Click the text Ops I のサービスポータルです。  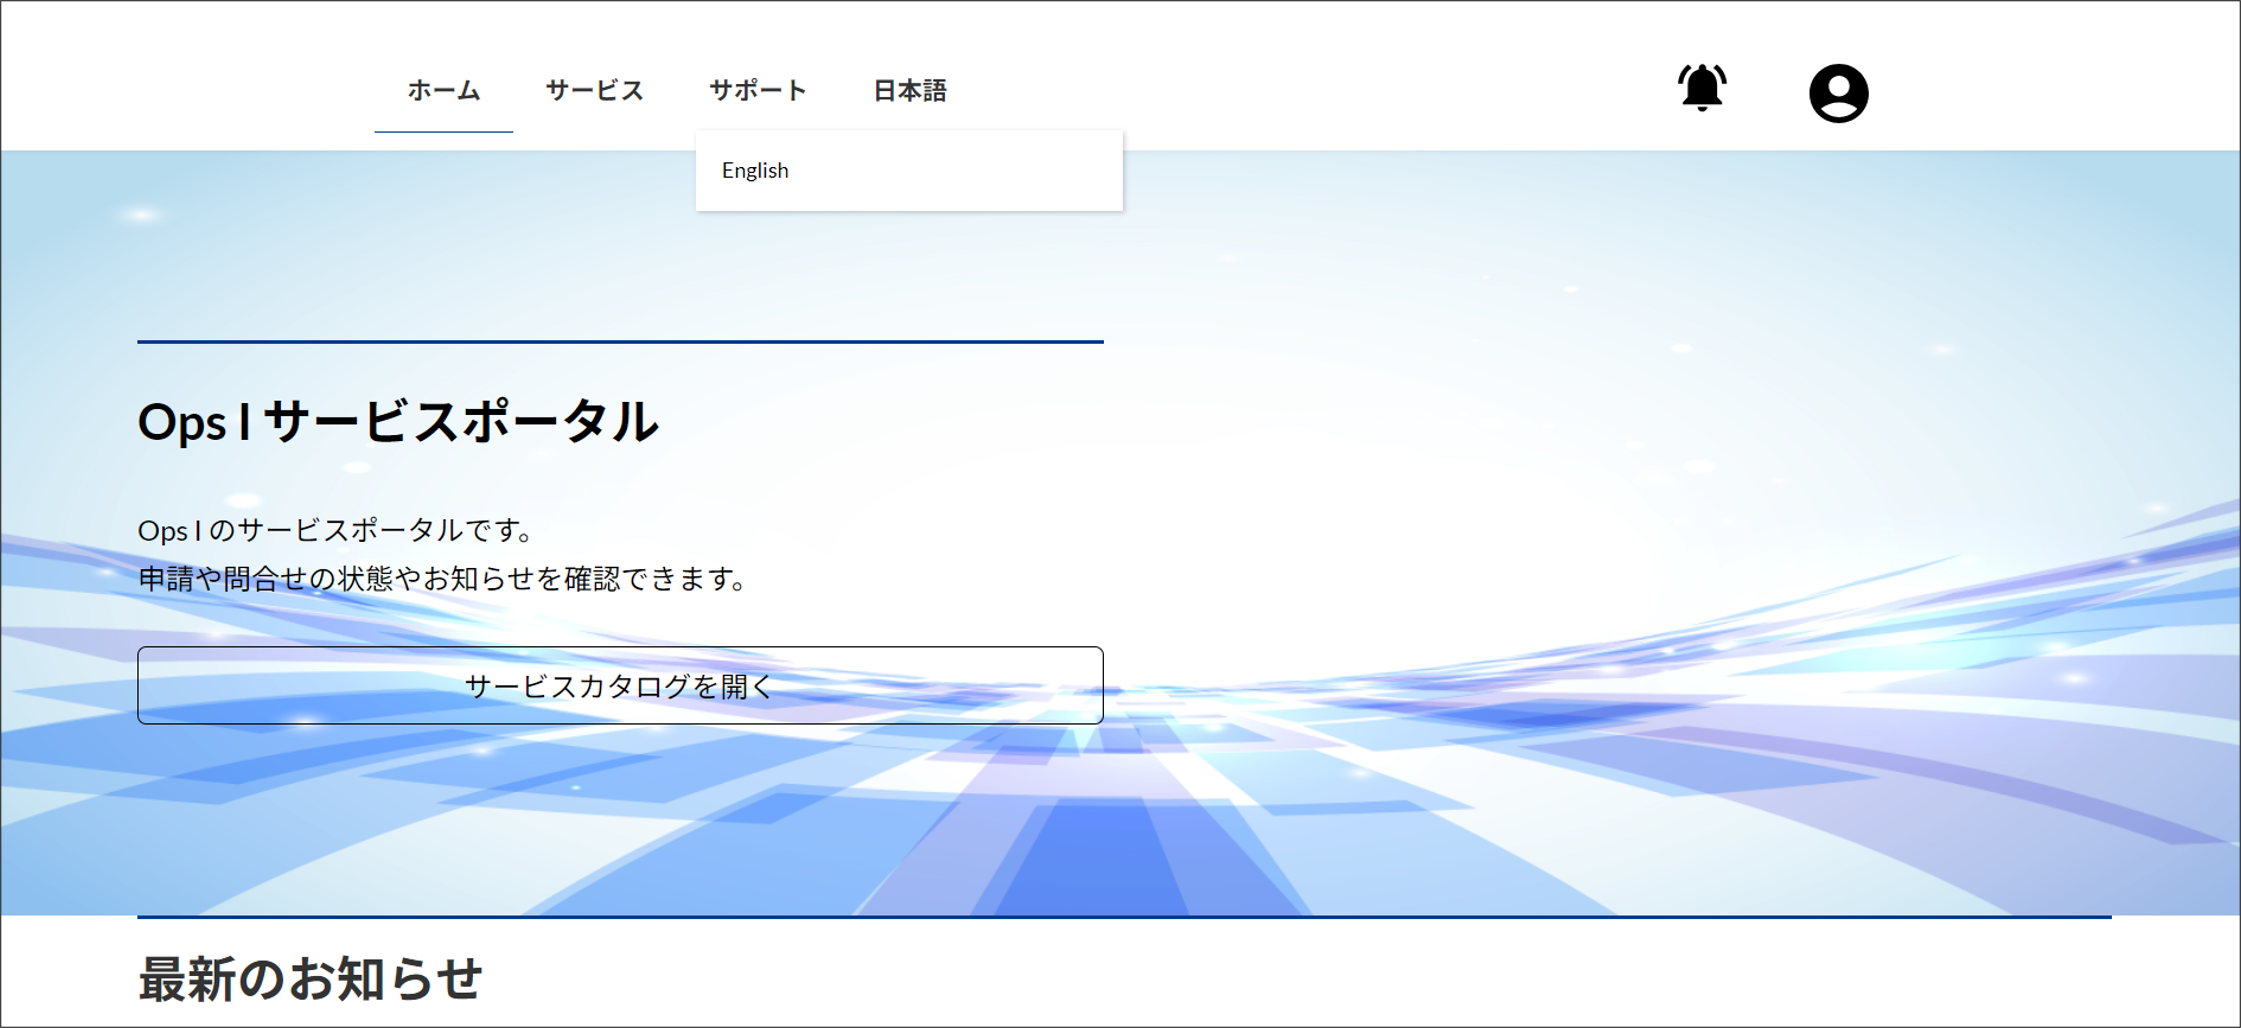coord(337,530)
